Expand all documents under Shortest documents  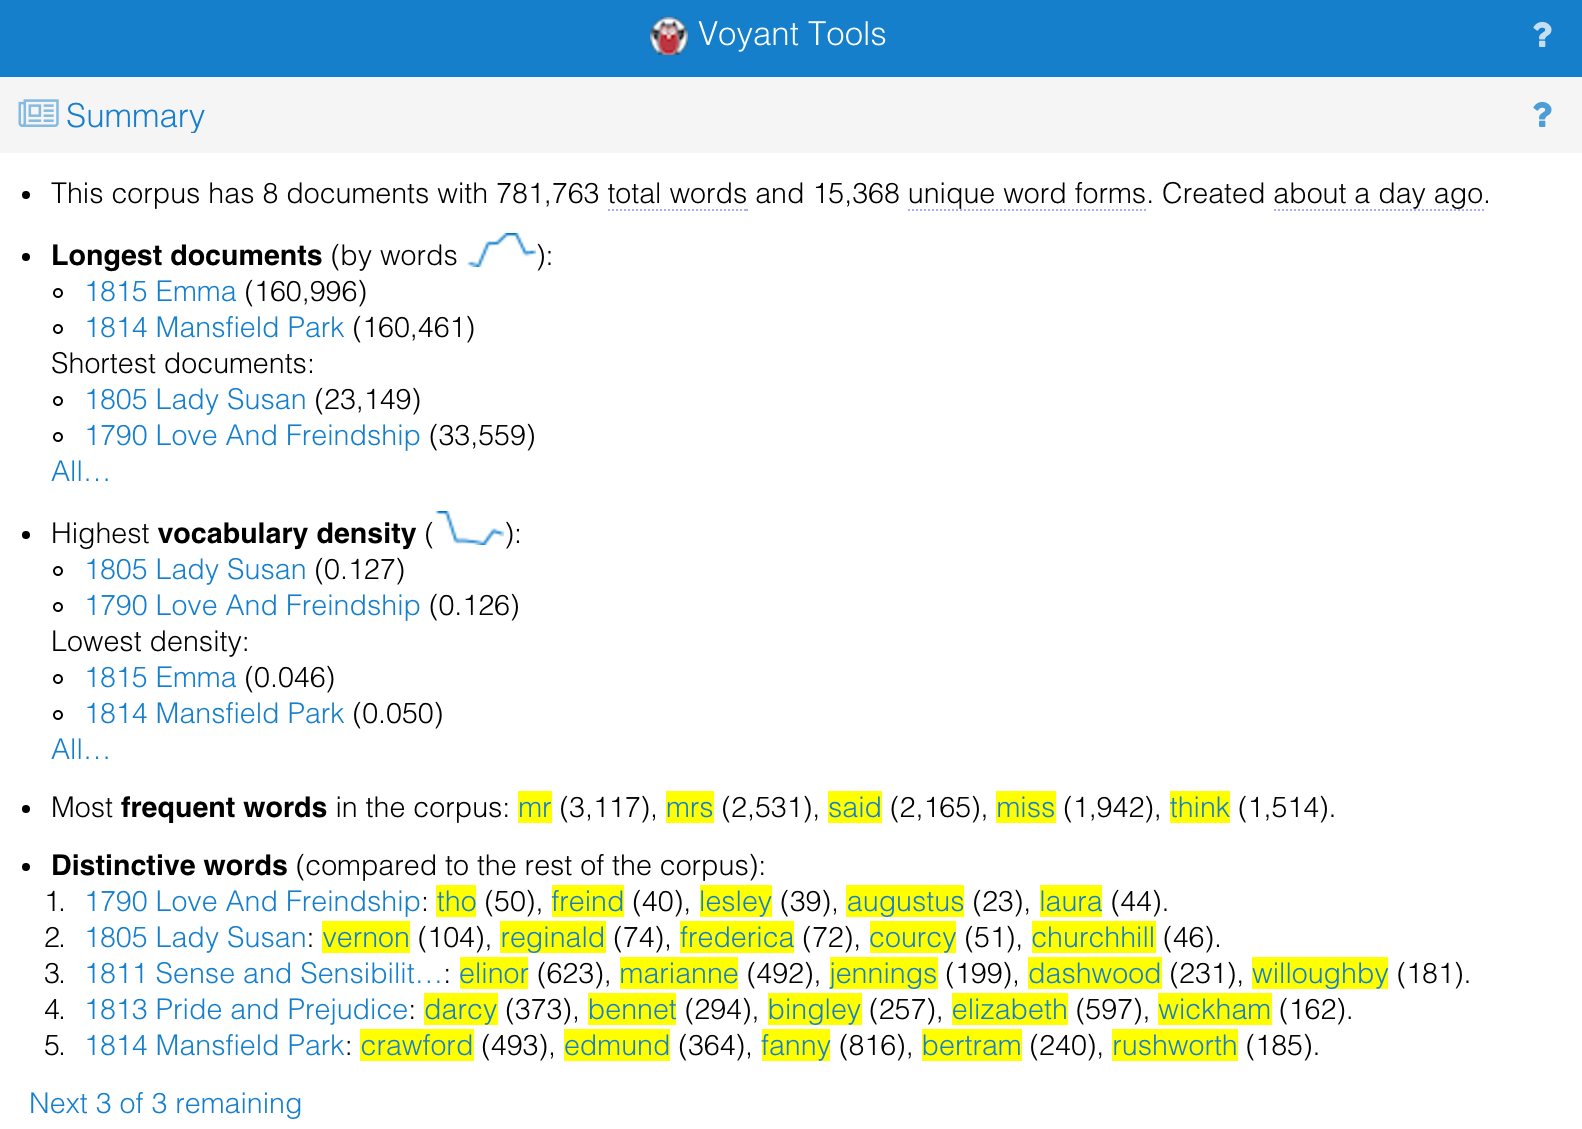(80, 472)
